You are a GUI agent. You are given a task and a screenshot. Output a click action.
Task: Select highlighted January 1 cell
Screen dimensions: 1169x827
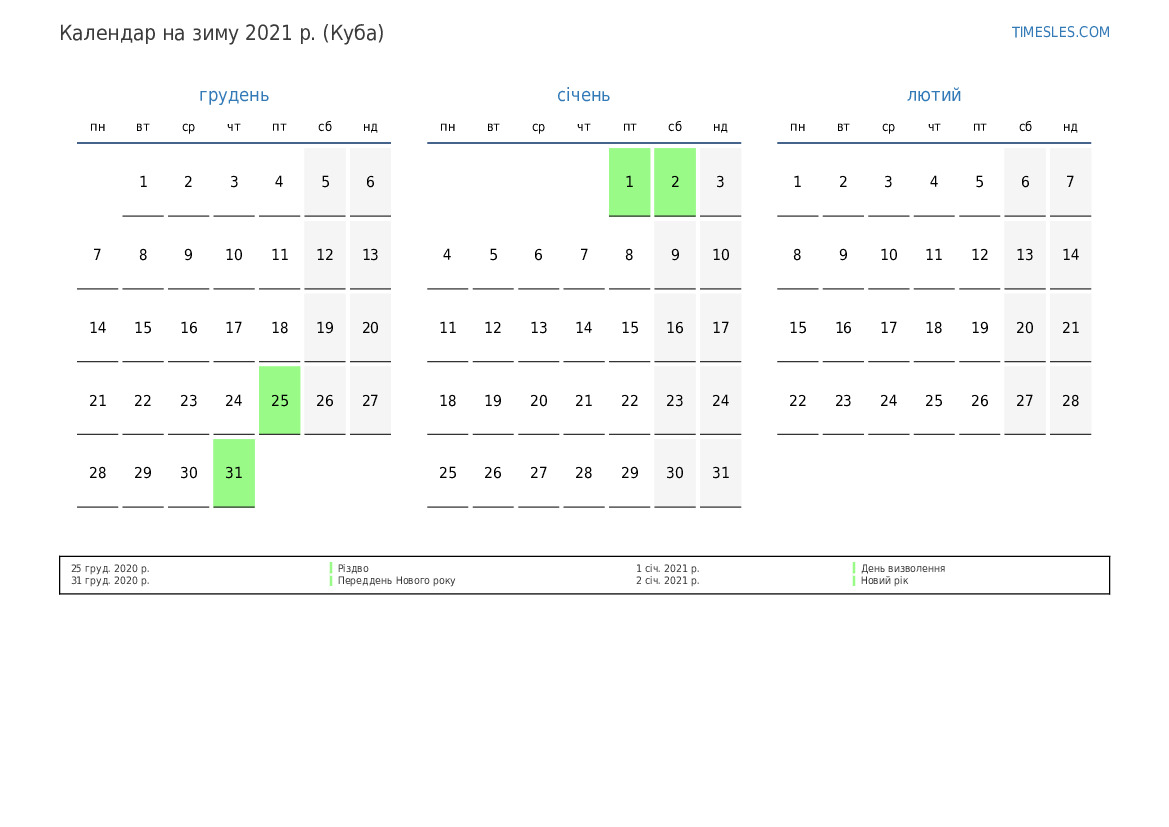click(629, 182)
